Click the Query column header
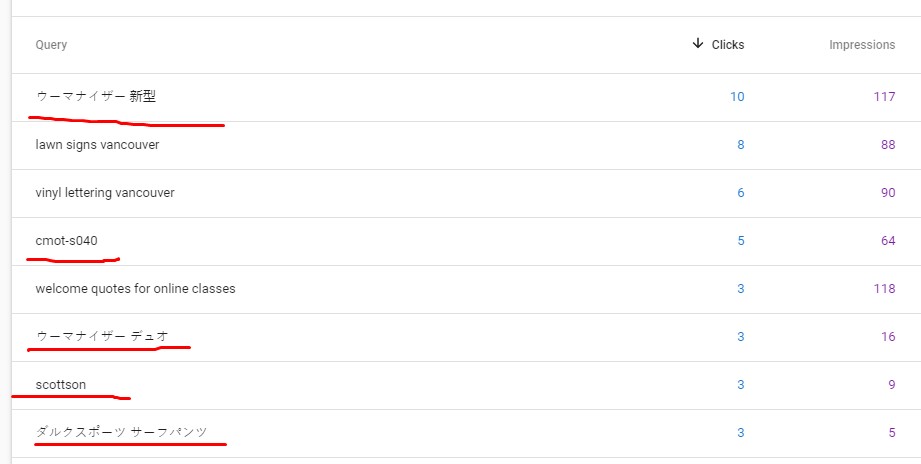 pos(51,45)
